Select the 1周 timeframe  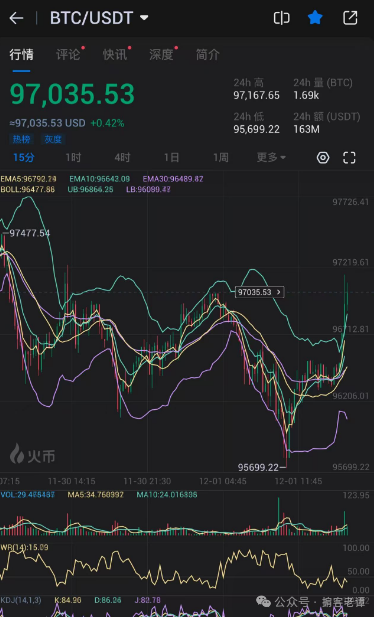[x=221, y=158]
